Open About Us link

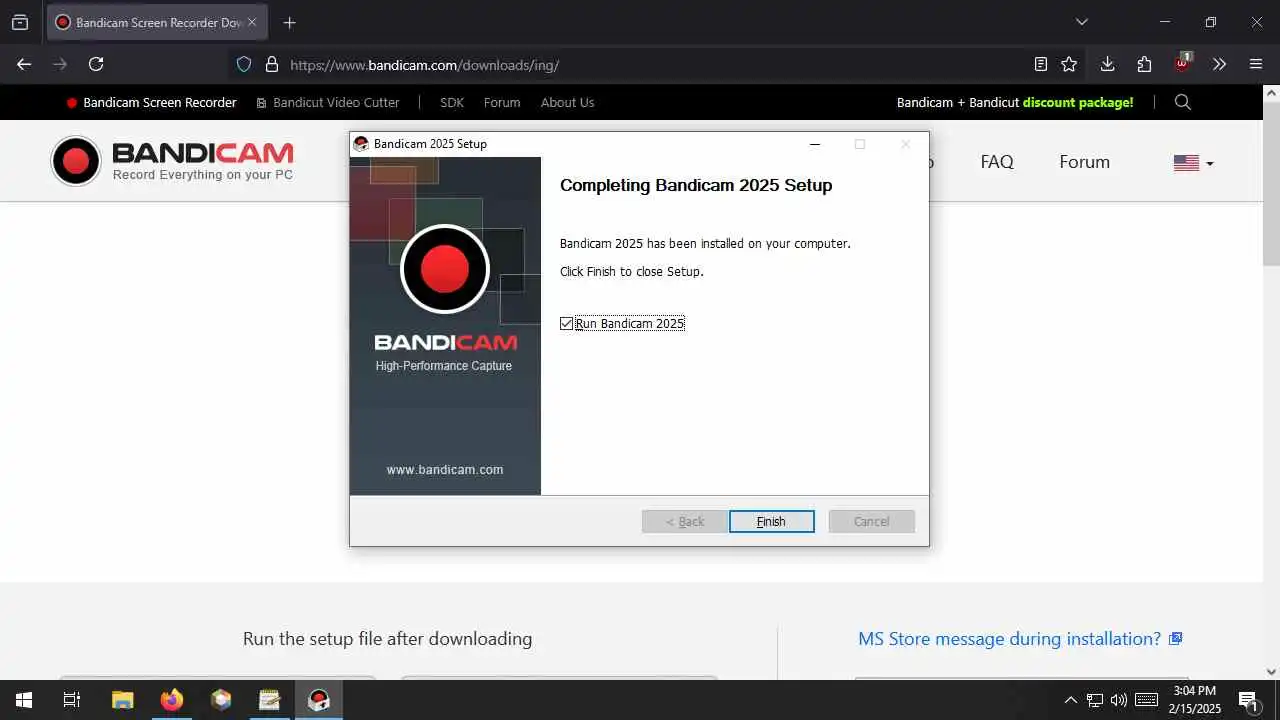point(567,102)
